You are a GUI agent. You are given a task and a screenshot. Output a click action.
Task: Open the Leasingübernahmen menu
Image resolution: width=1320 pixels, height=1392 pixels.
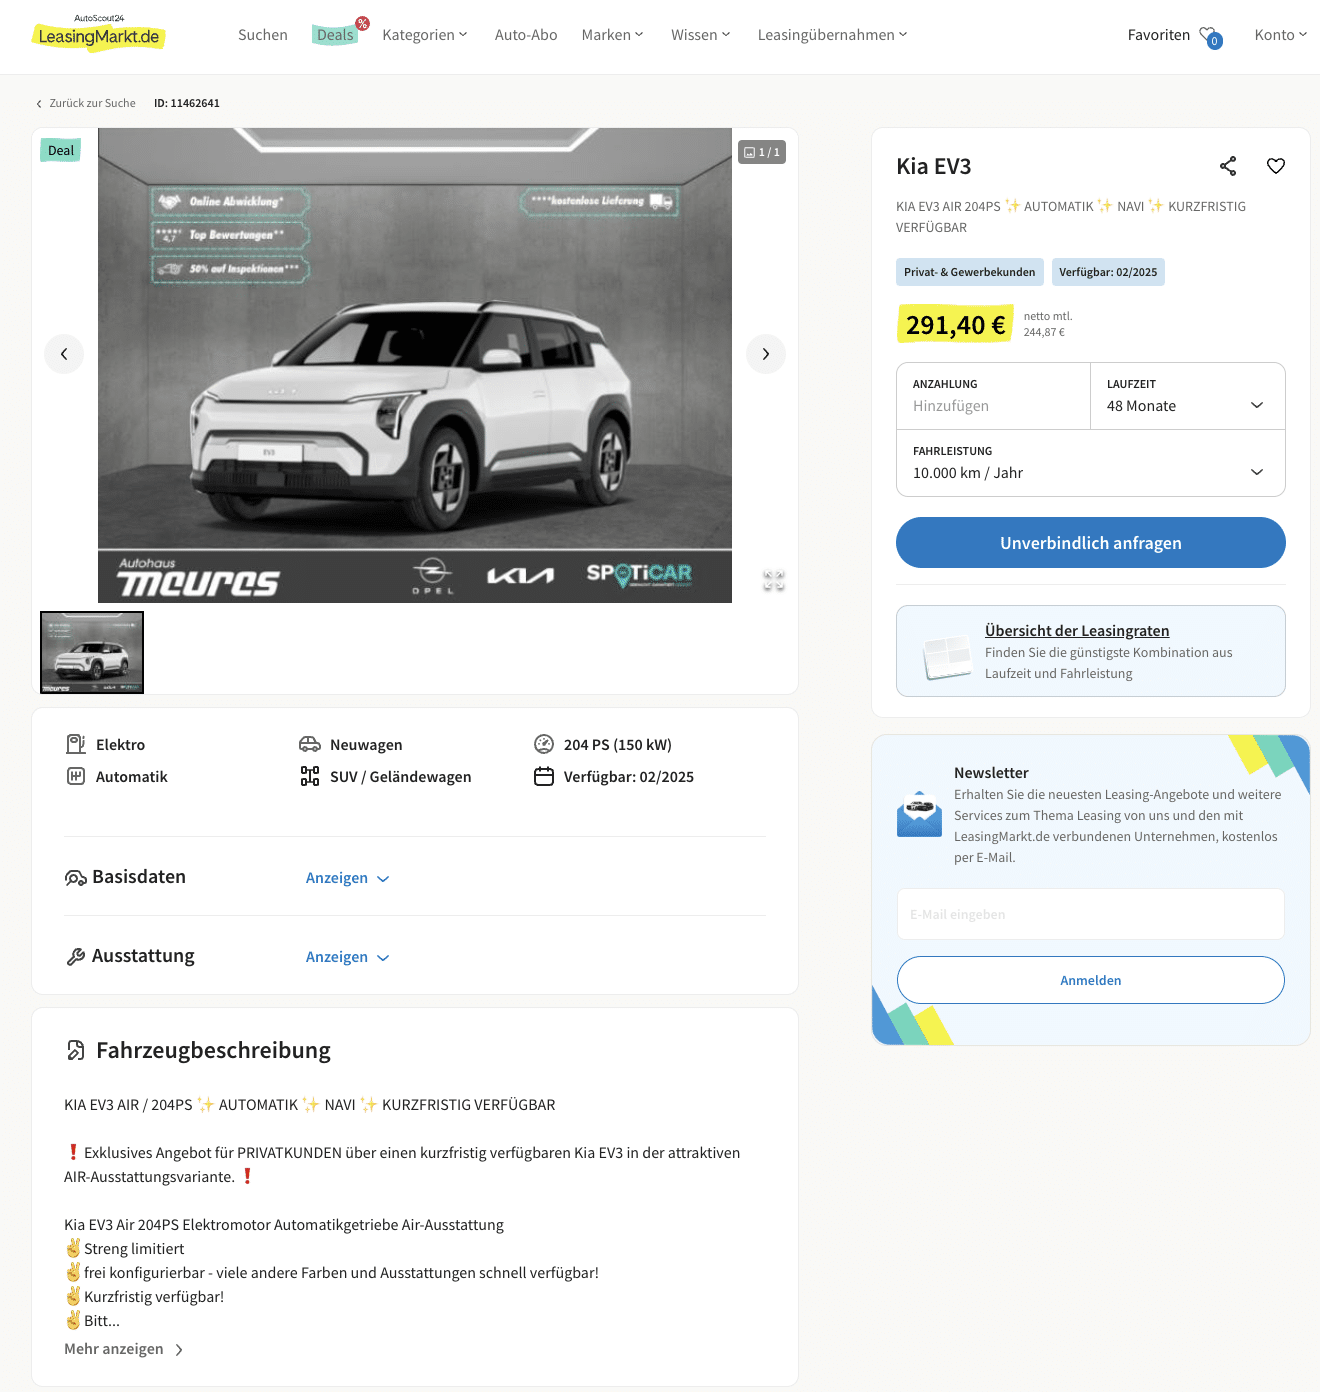[833, 35]
